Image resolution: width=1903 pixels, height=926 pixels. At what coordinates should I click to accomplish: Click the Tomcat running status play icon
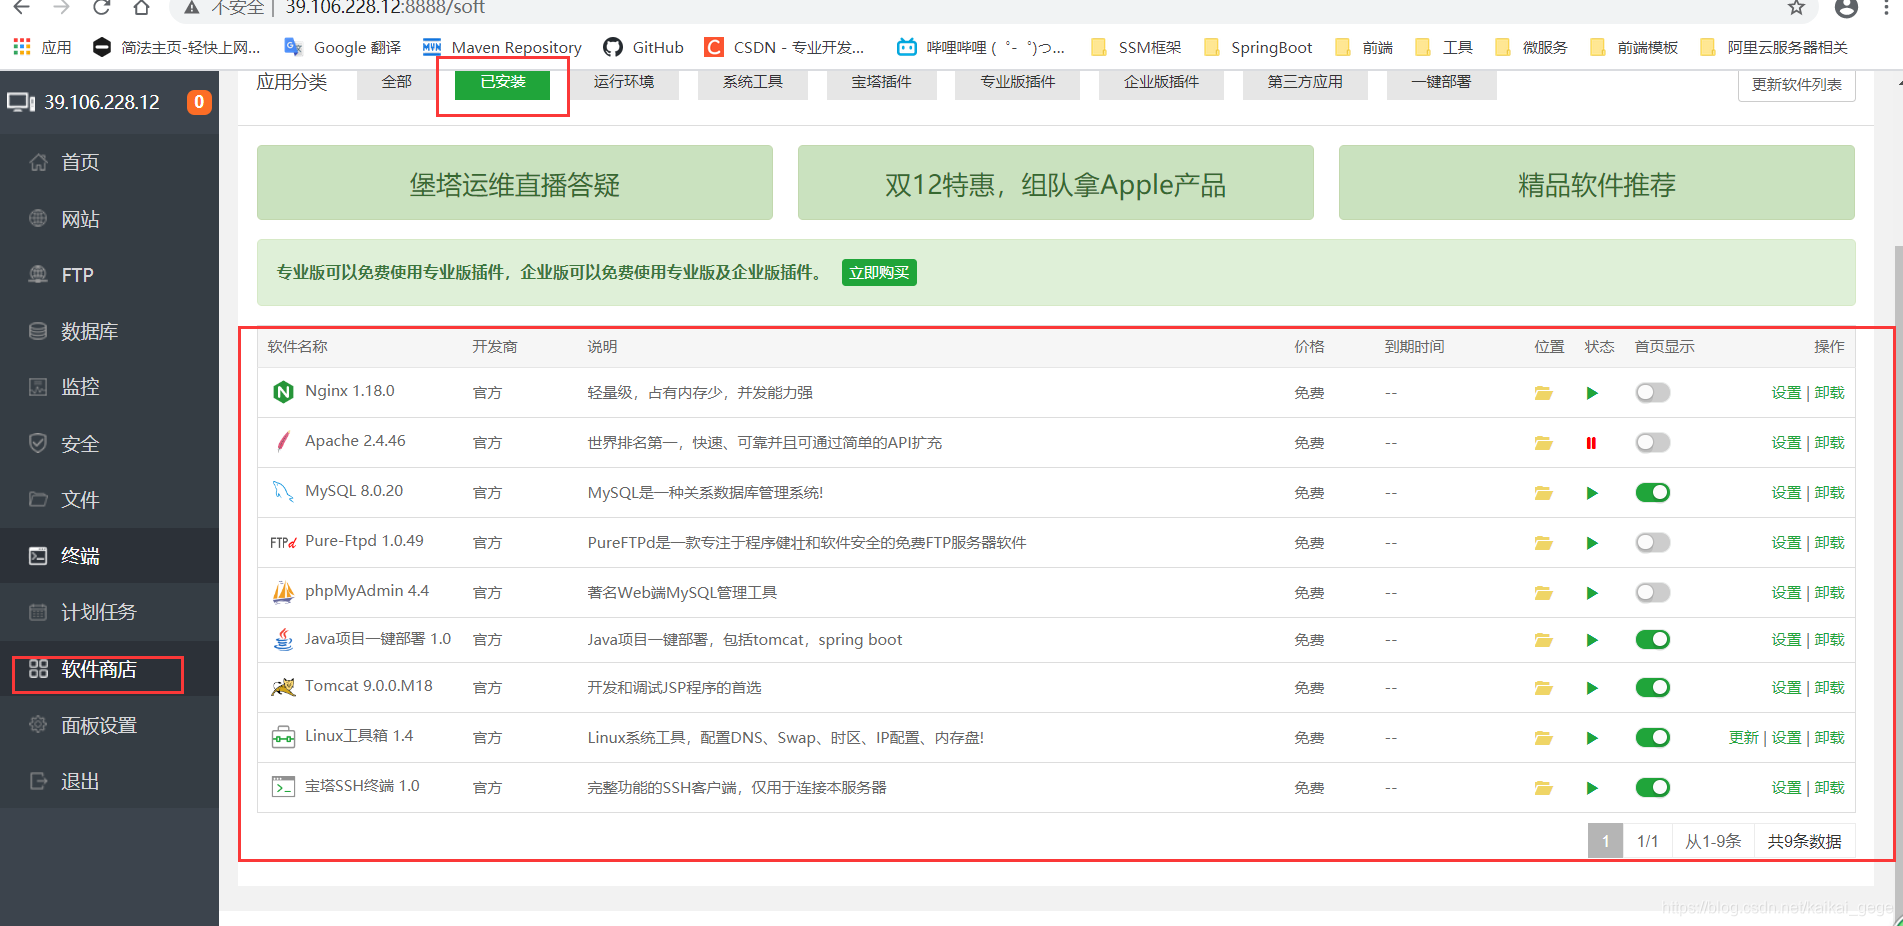pyautogui.click(x=1592, y=688)
